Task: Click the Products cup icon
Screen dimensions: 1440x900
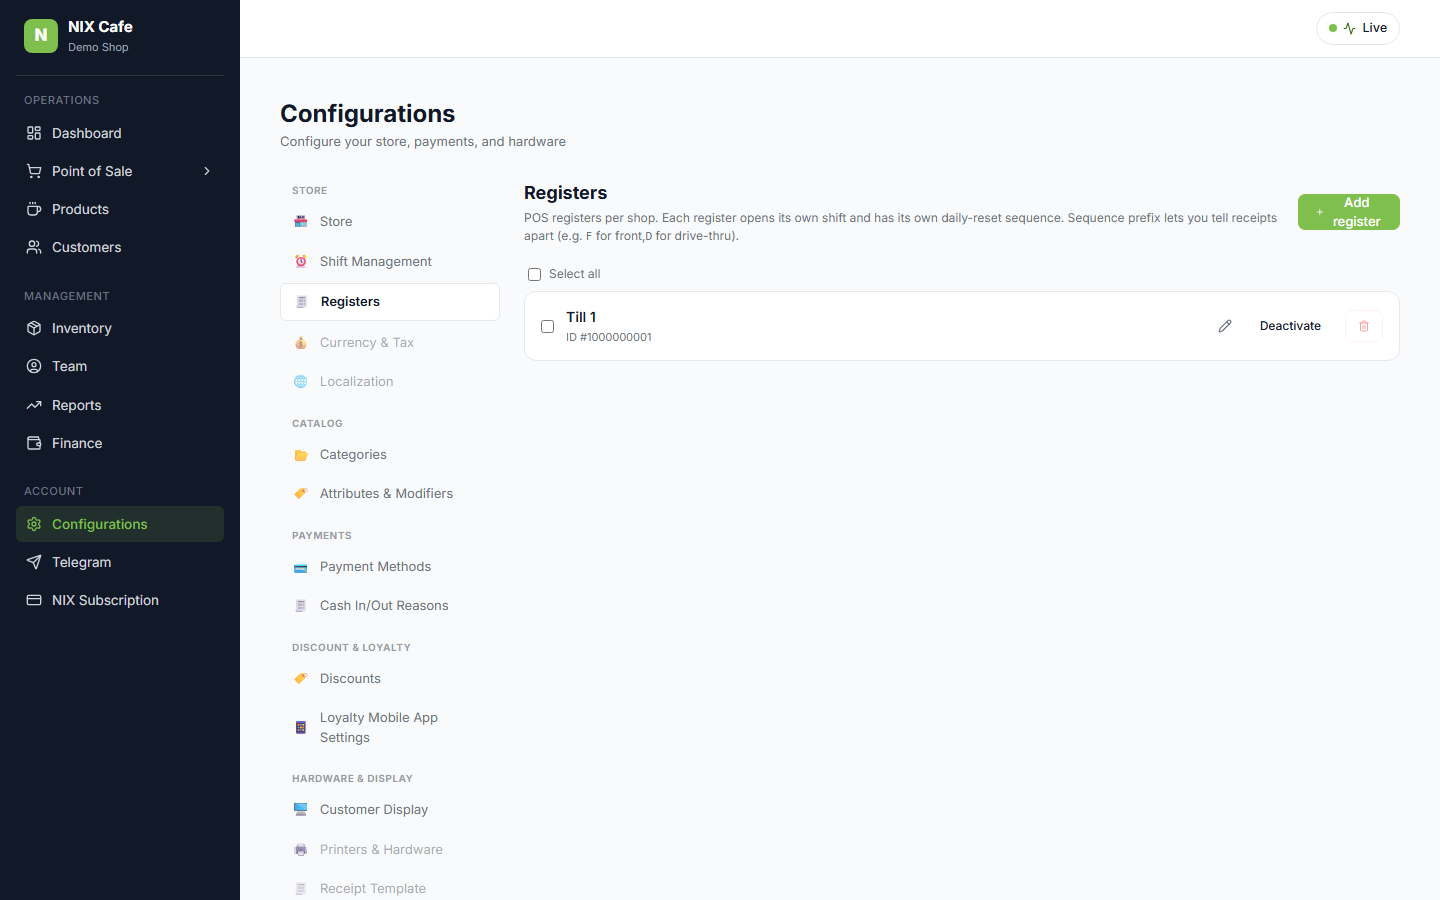Action: tap(34, 209)
